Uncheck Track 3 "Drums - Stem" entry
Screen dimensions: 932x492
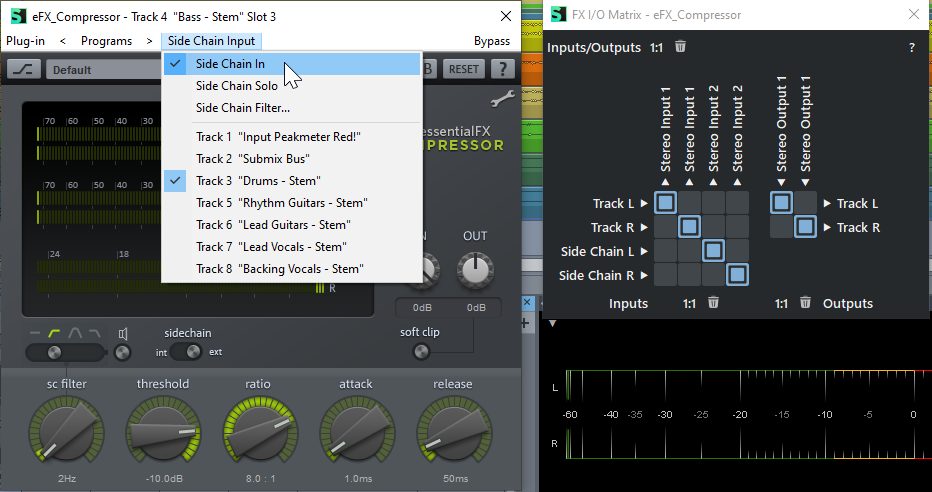pos(292,181)
